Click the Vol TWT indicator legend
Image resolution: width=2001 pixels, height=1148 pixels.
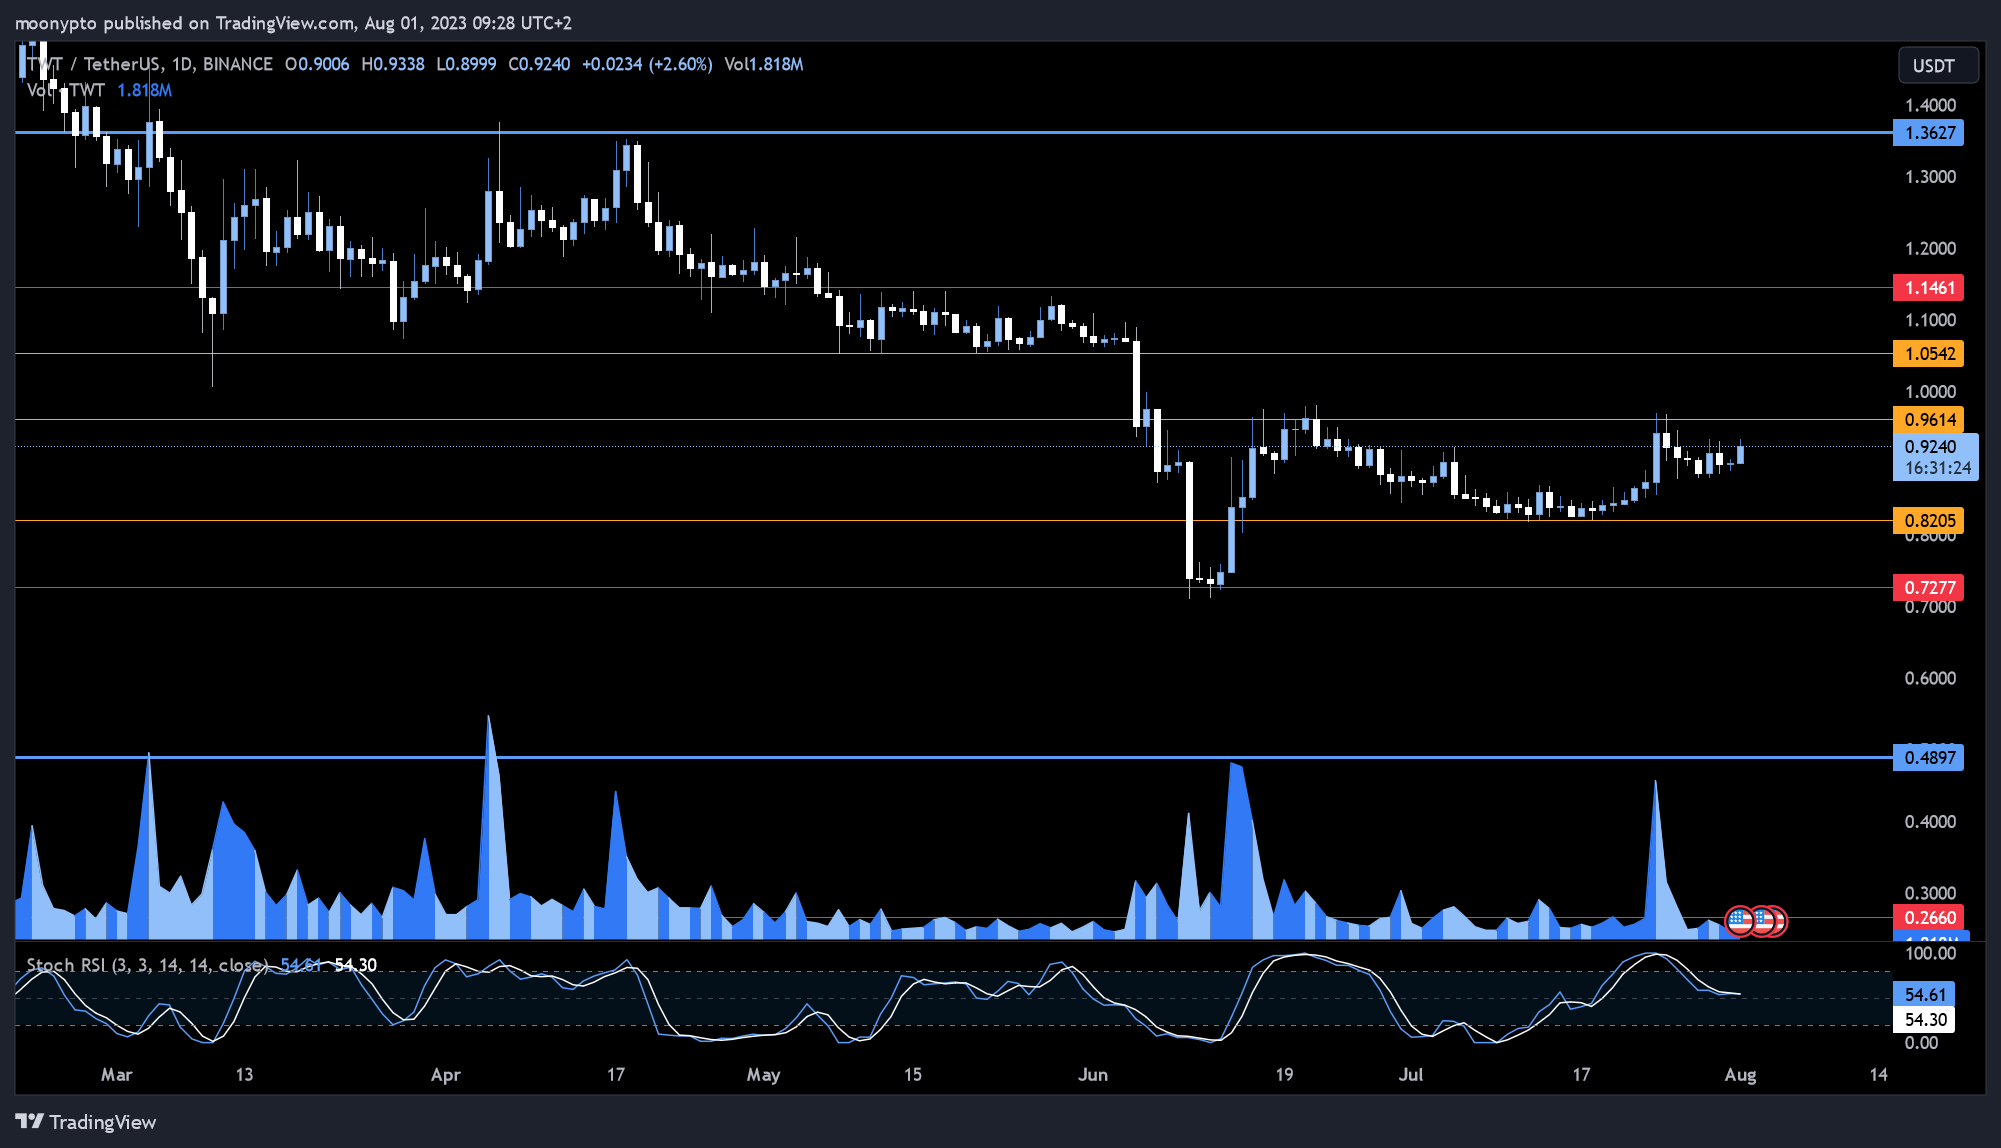pos(99,90)
